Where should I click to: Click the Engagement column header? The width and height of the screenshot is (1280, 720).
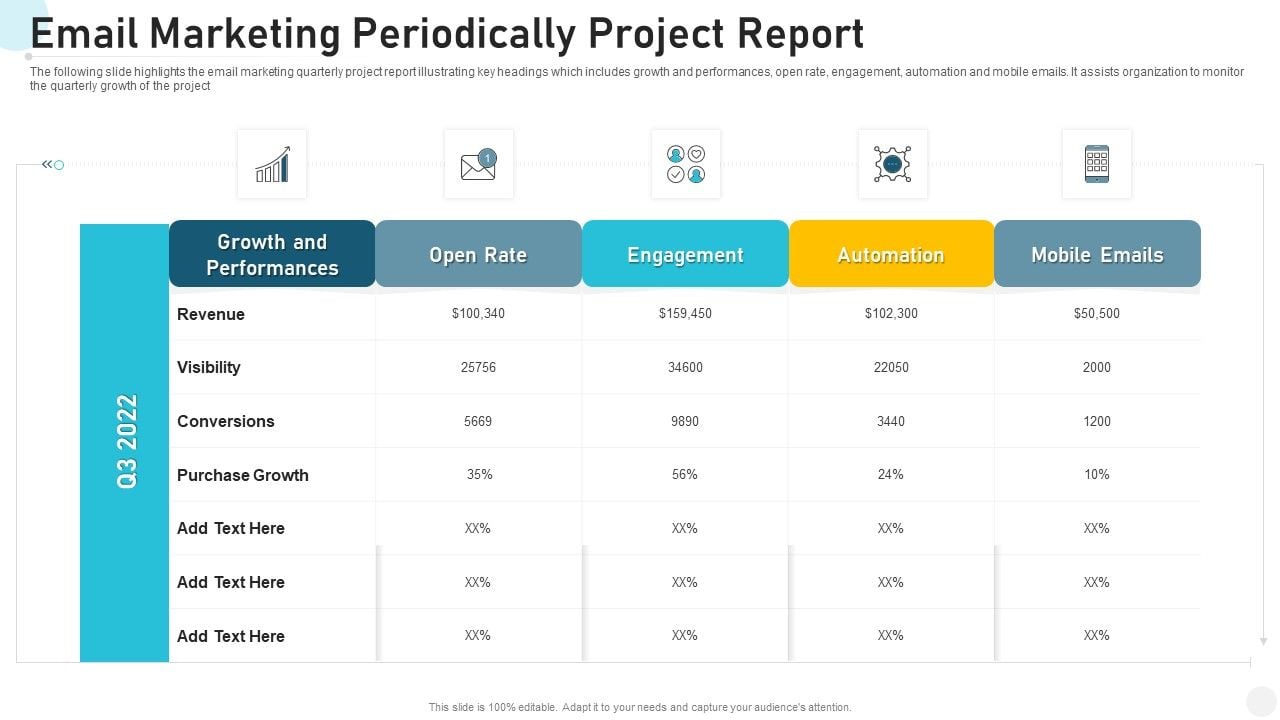click(x=685, y=255)
